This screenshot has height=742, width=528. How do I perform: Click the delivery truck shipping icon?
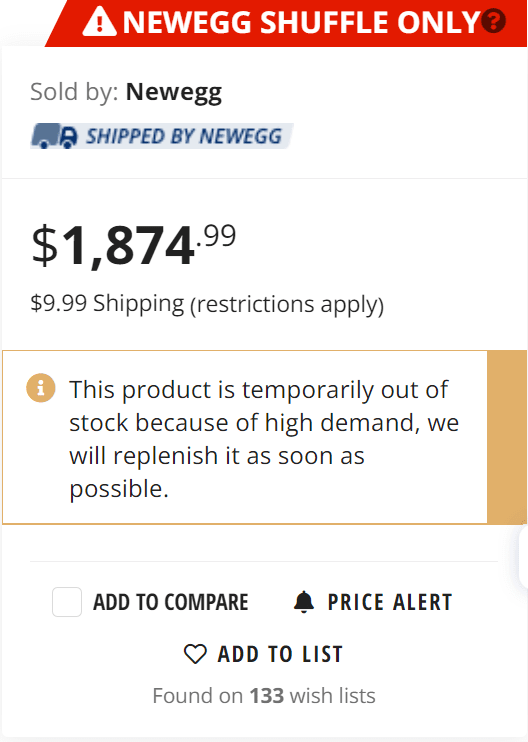click(54, 136)
